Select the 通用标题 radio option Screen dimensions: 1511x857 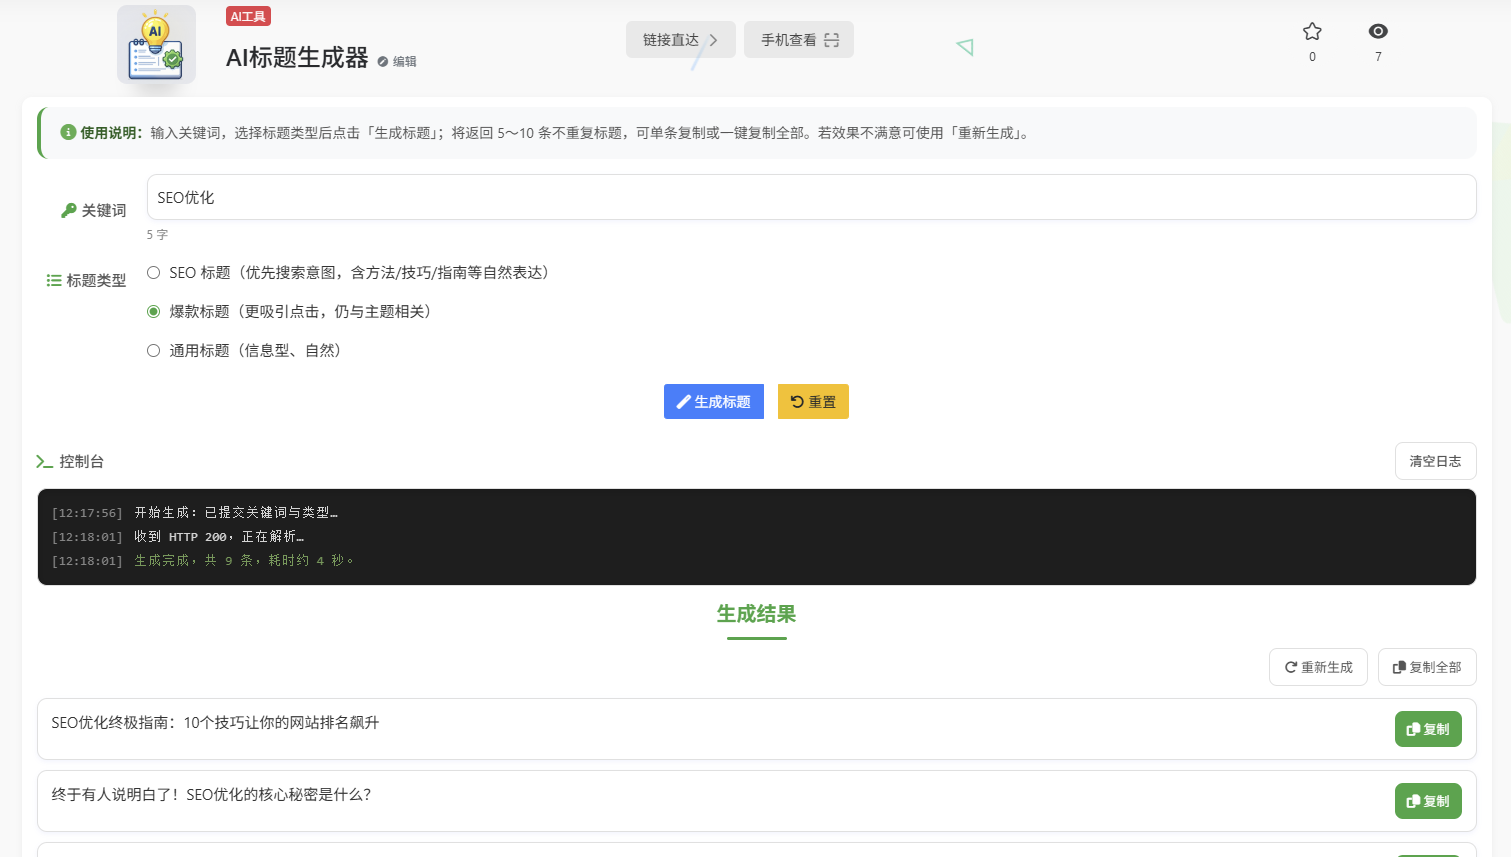click(153, 350)
